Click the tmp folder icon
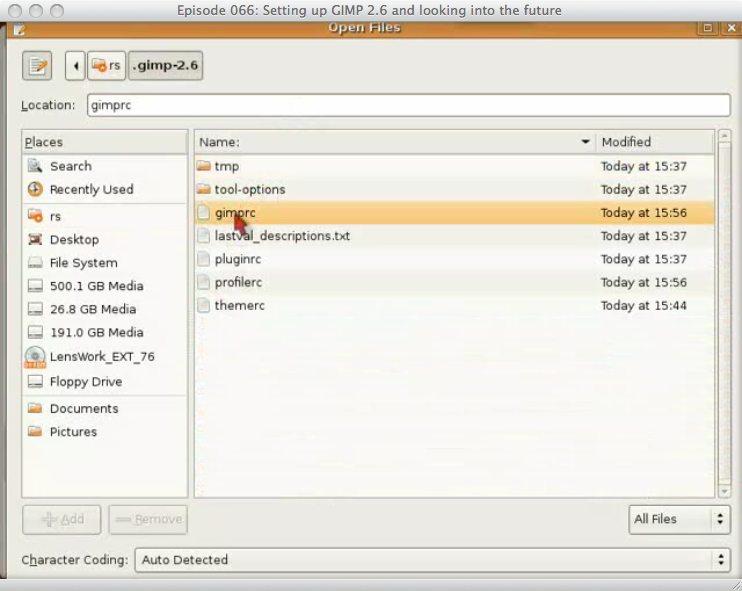 (x=203, y=166)
